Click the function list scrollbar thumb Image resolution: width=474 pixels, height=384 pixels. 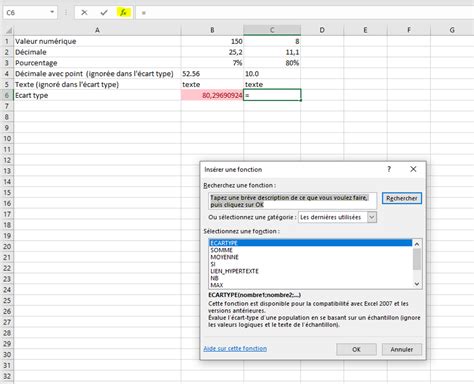click(x=417, y=259)
